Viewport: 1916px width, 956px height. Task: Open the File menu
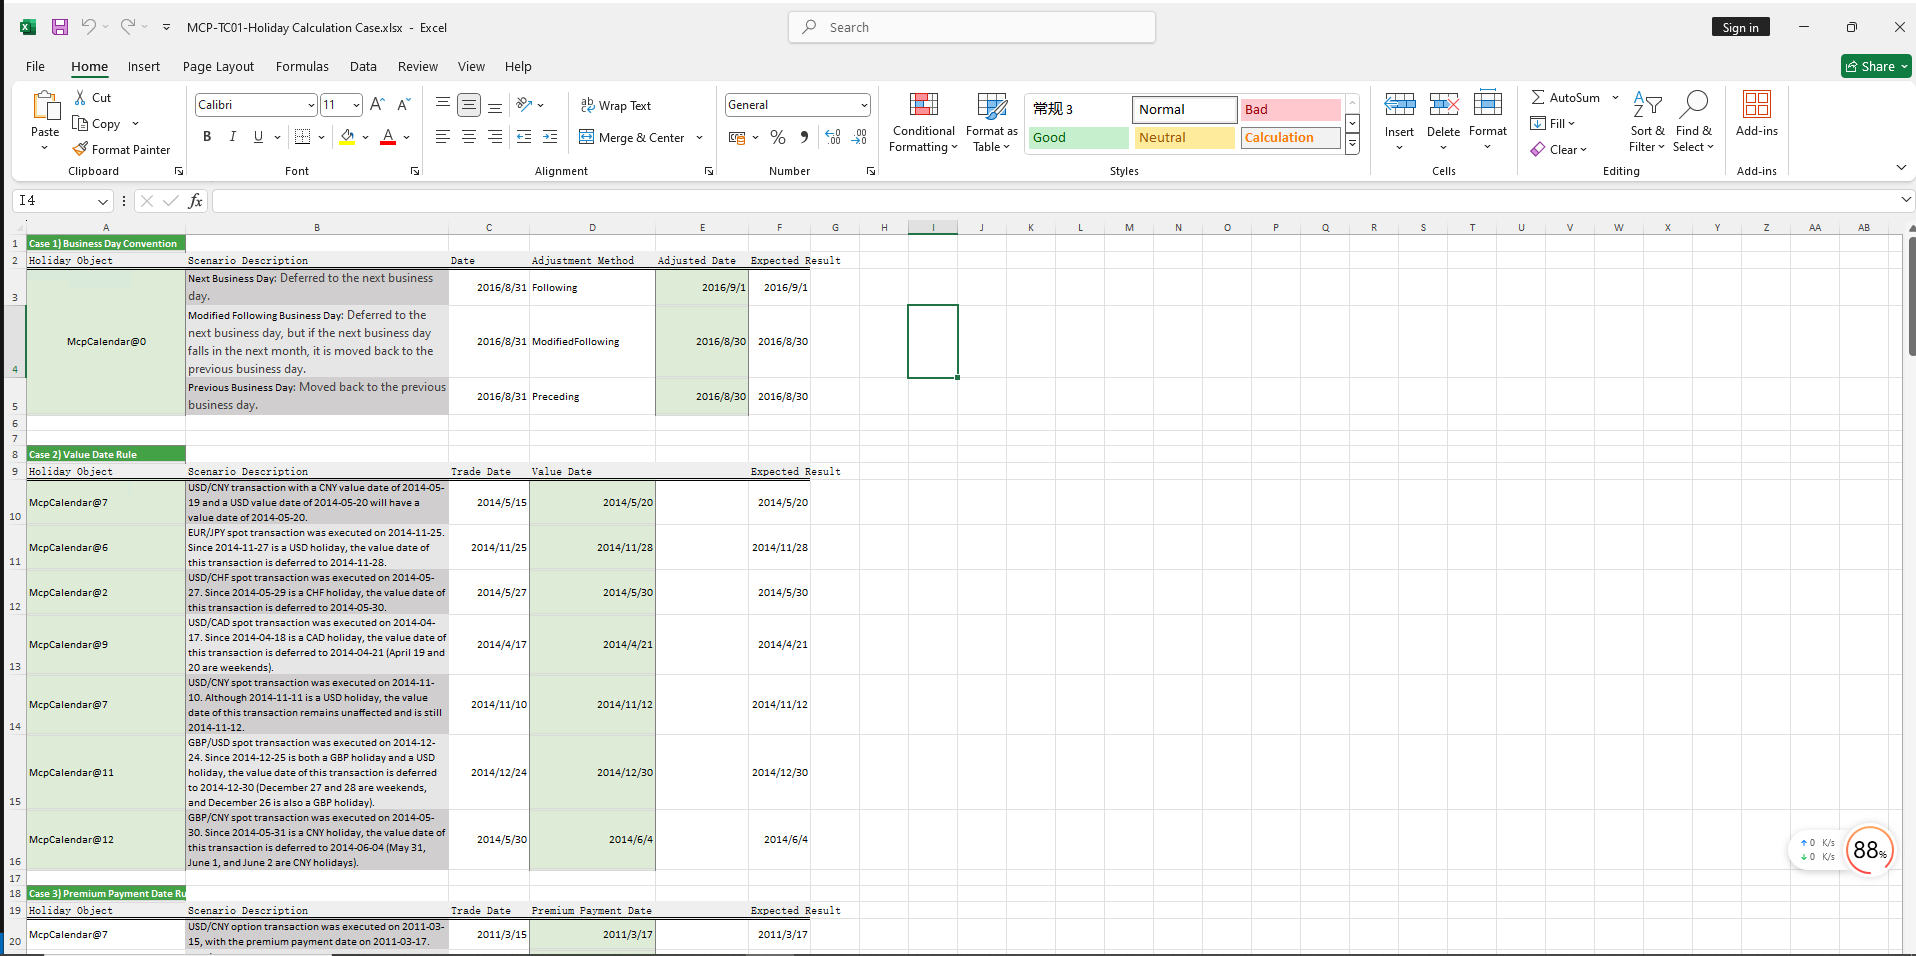35,66
